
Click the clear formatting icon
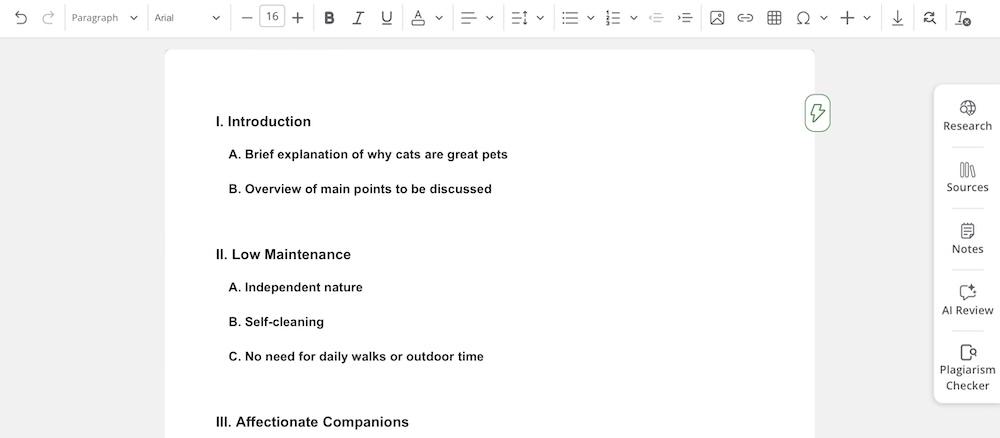[x=962, y=18]
